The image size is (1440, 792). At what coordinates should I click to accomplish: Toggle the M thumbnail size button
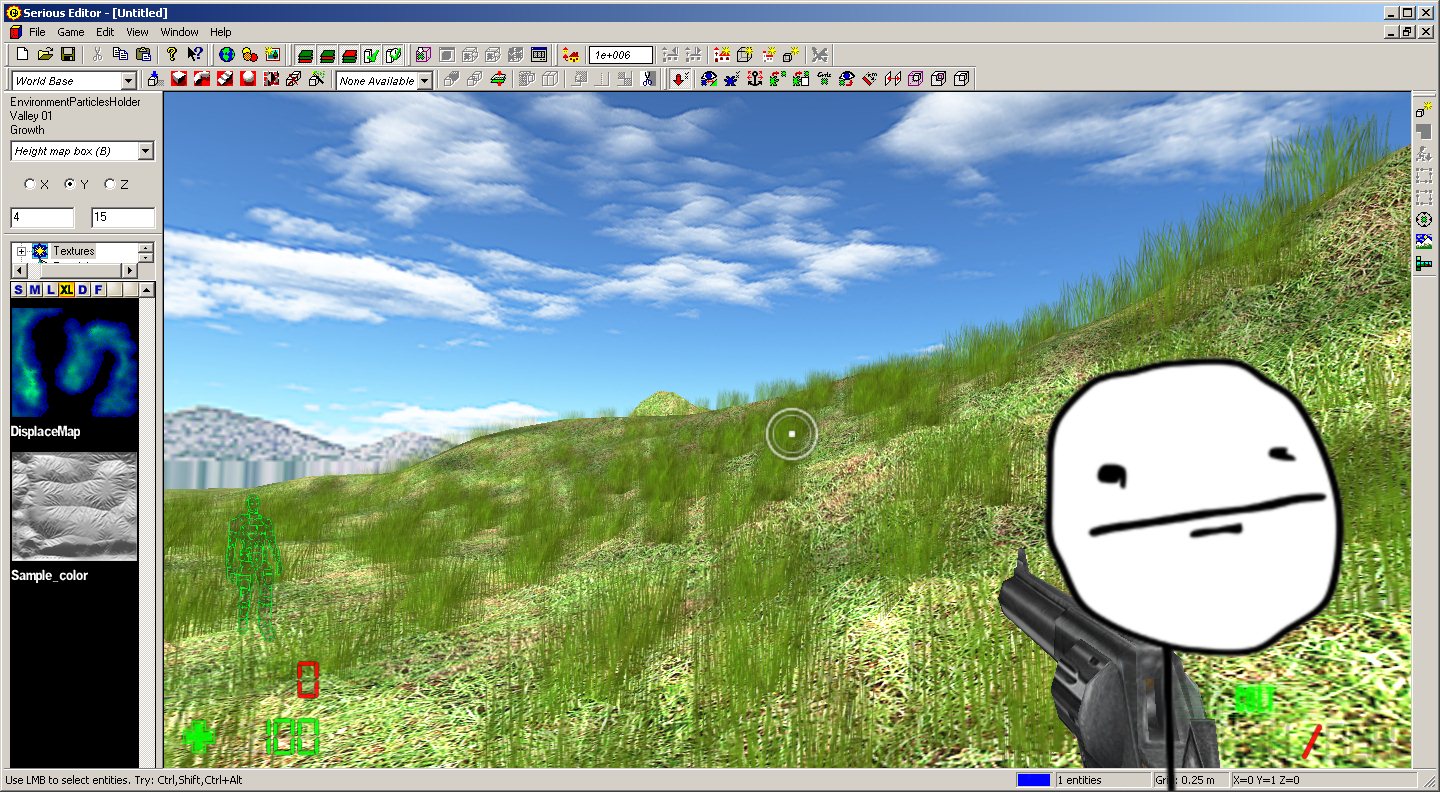pos(34,290)
